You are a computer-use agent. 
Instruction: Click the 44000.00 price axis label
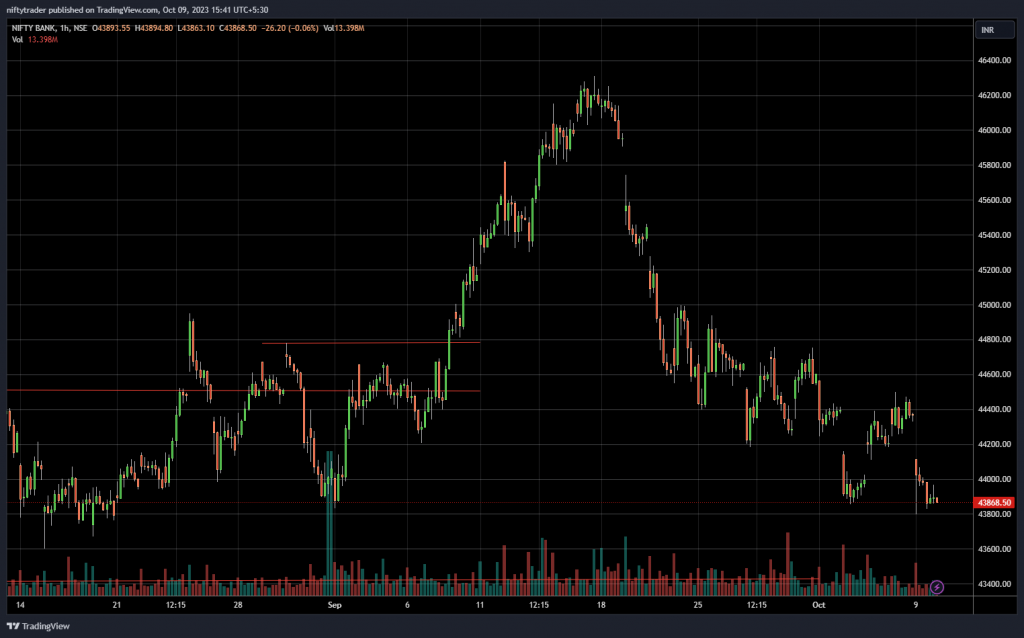click(994, 479)
